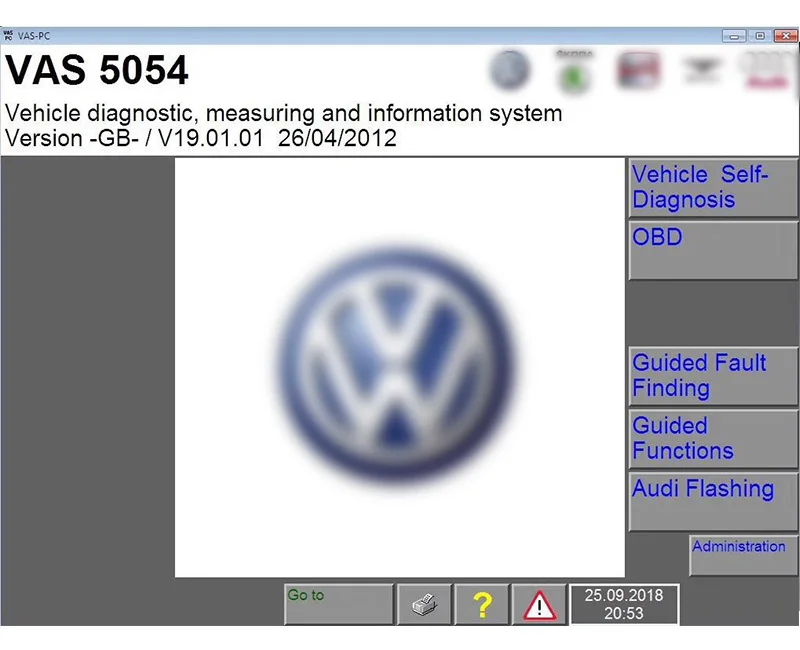Viewport: 800px width, 650px height.
Task: Open Vehicle Self-Diagnosis
Action: (713, 188)
